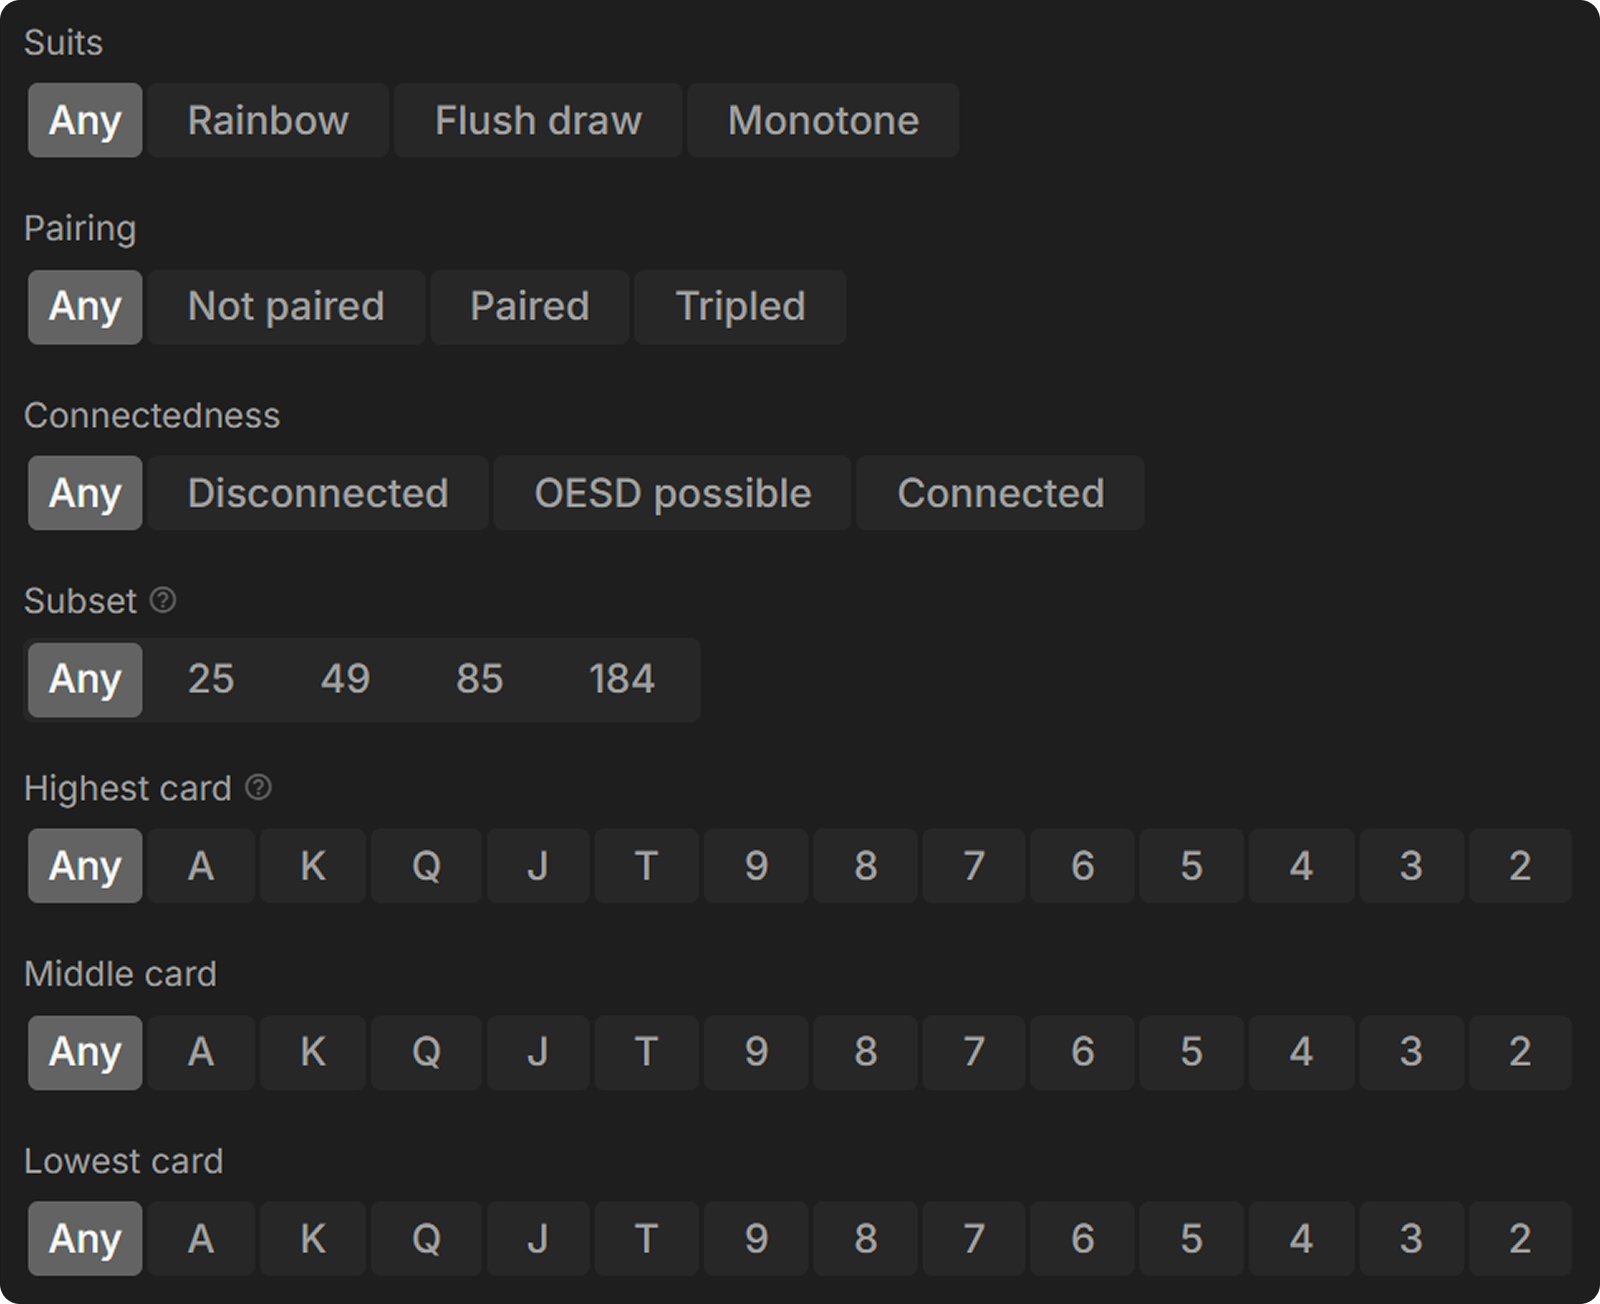Image resolution: width=1600 pixels, height=1304 pixels.
Task: Choose OESD possible filter
Action: pos(672,493)
